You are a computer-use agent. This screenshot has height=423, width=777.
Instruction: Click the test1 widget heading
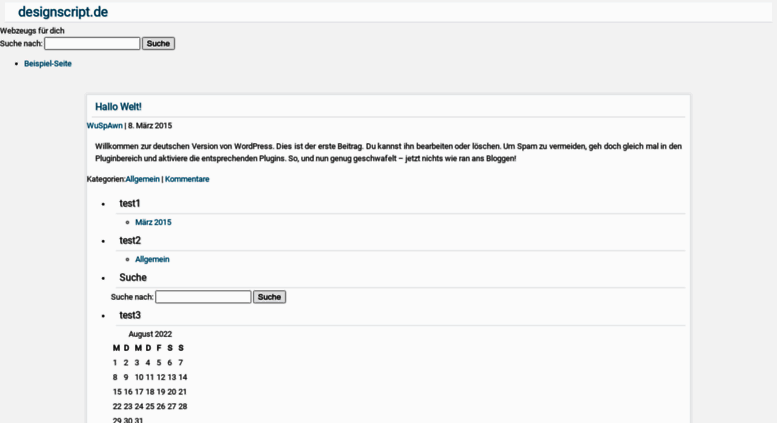[130, 204]
